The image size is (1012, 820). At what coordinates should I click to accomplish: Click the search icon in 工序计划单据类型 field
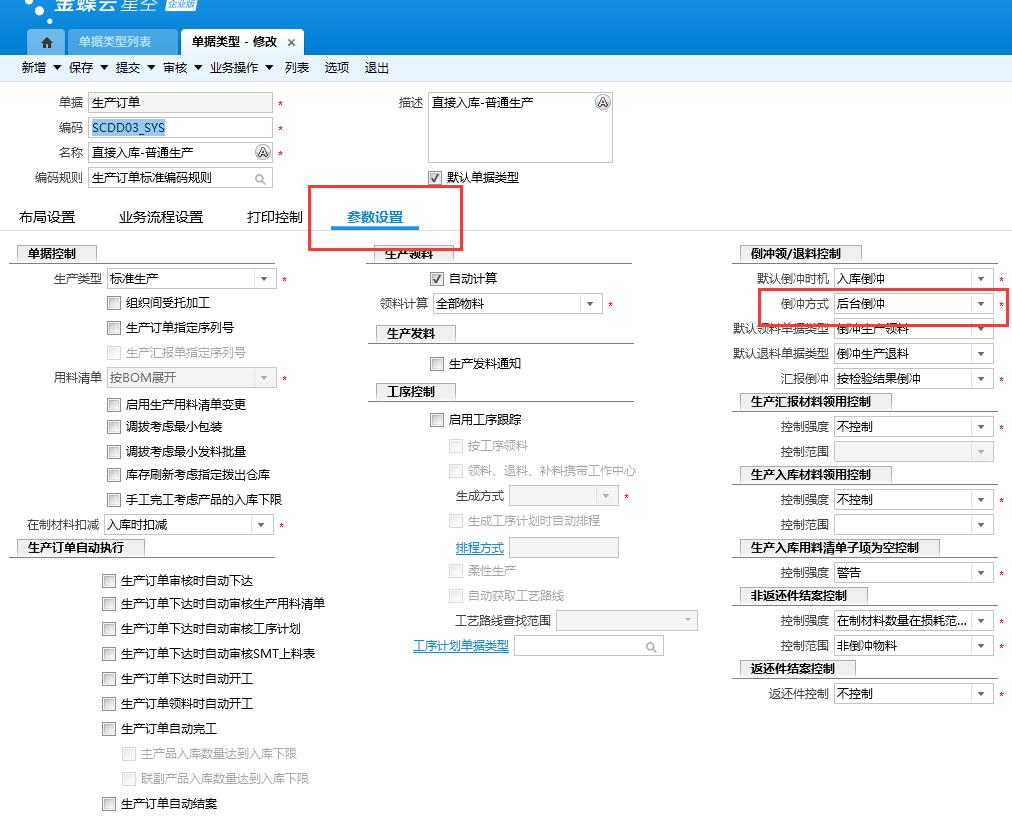(651, 647)
